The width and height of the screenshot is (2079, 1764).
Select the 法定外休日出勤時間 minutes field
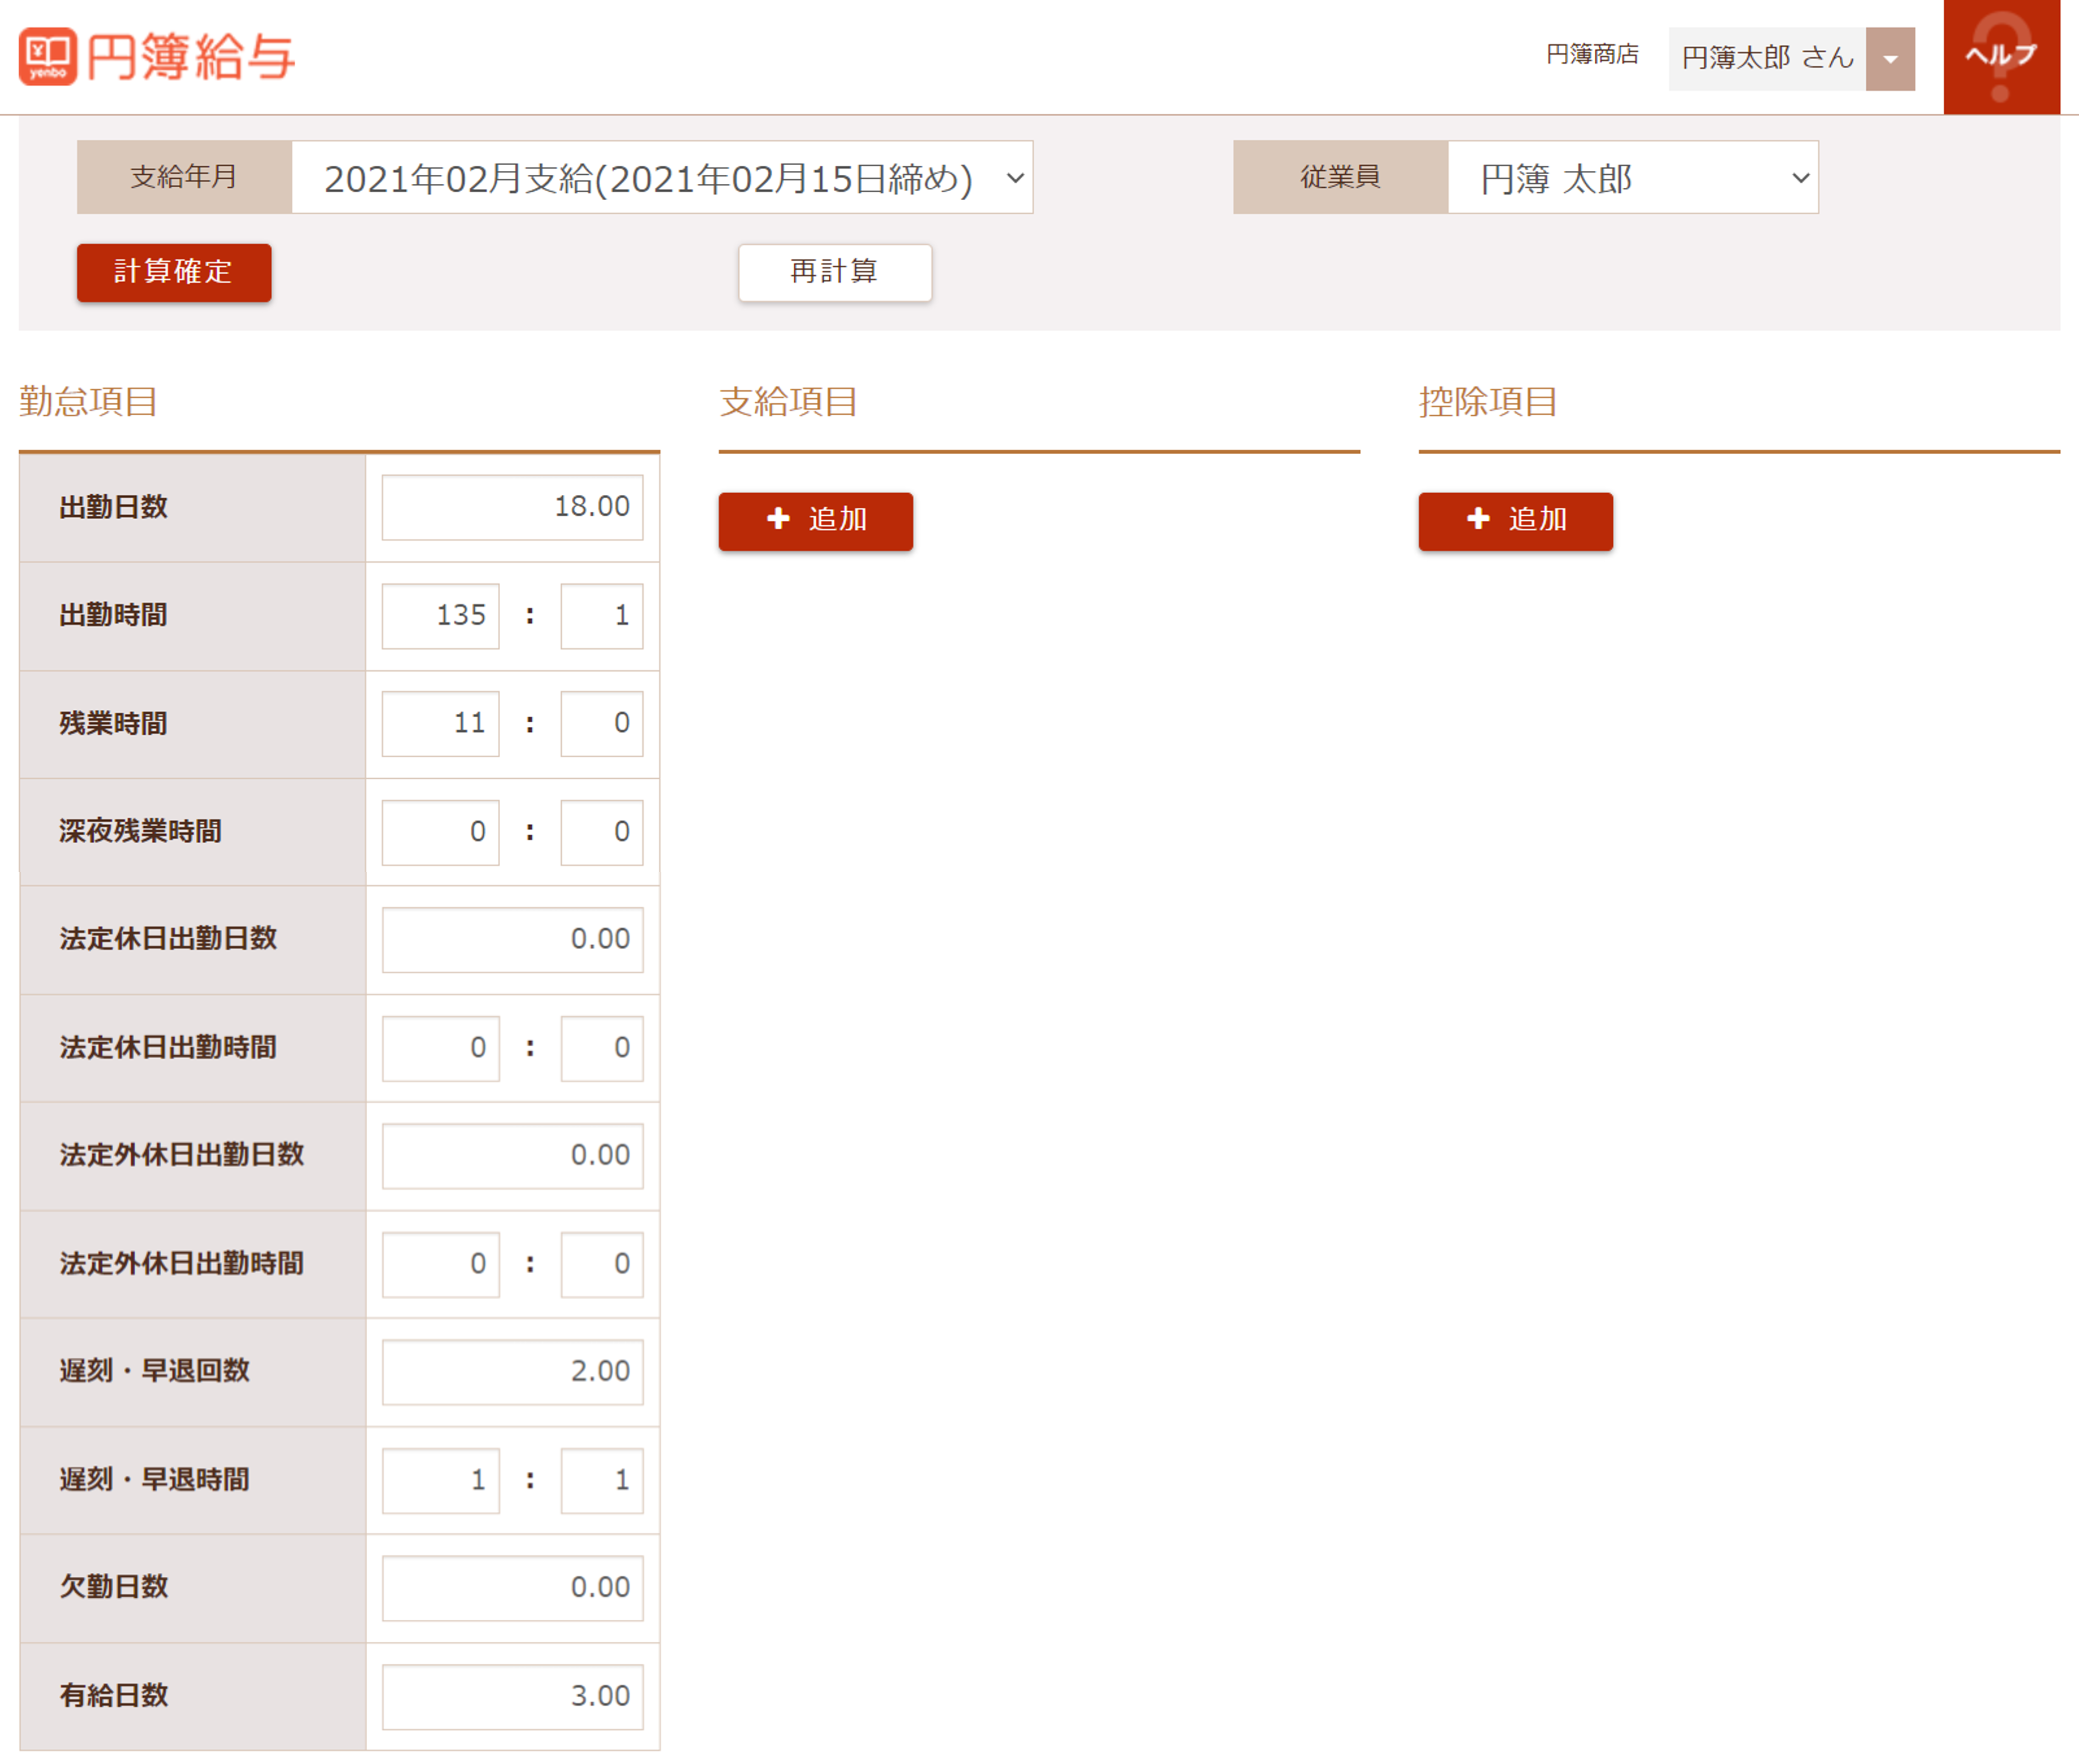(x=602, y=1264)
